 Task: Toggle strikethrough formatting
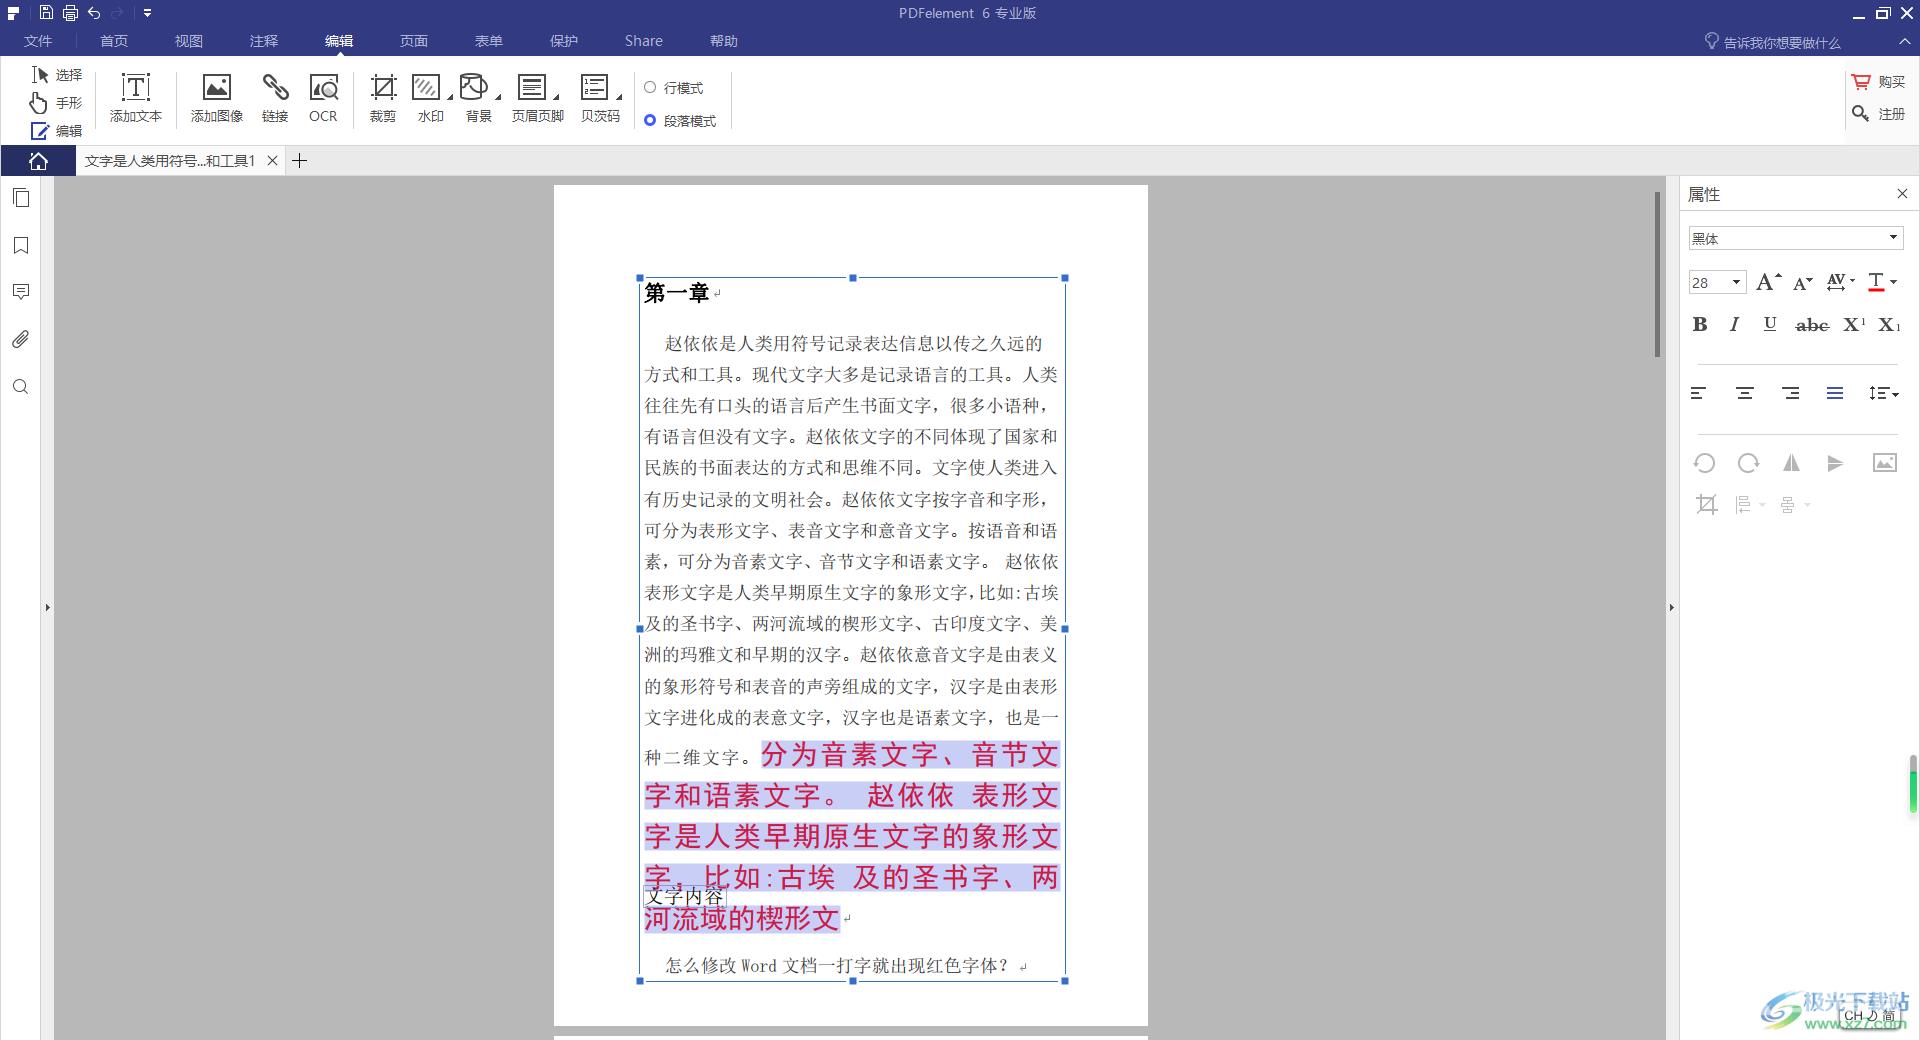coord(1812,325)
